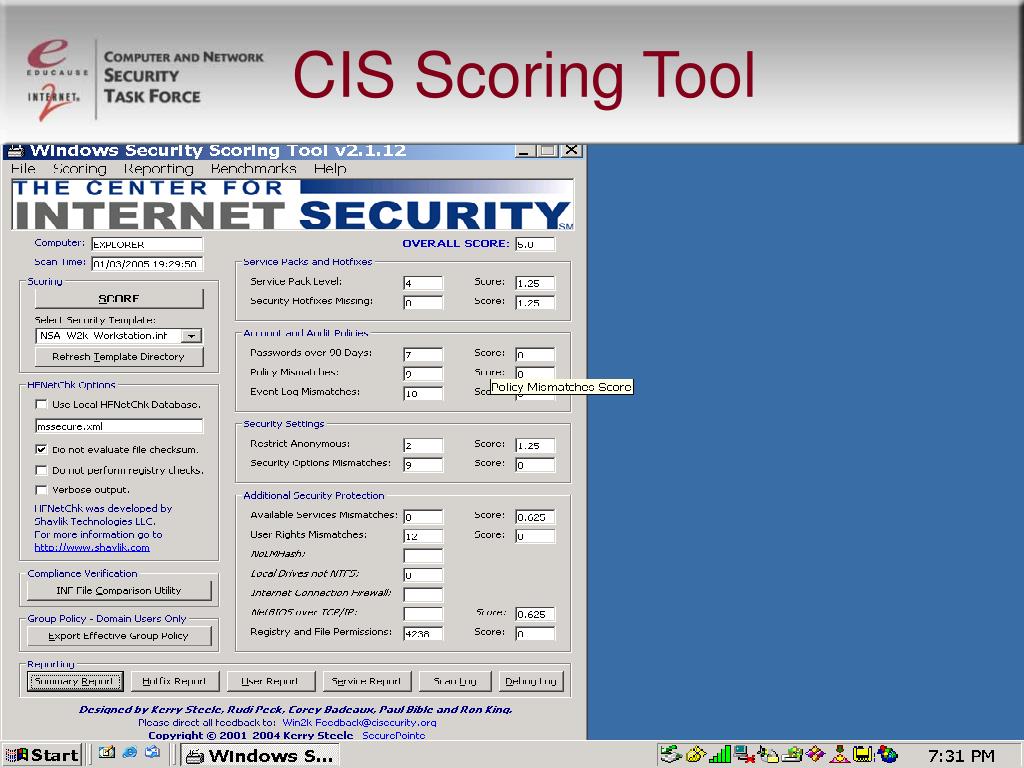Click the Scan Time field
1024x768 pixels.
[x=147, y=264]
